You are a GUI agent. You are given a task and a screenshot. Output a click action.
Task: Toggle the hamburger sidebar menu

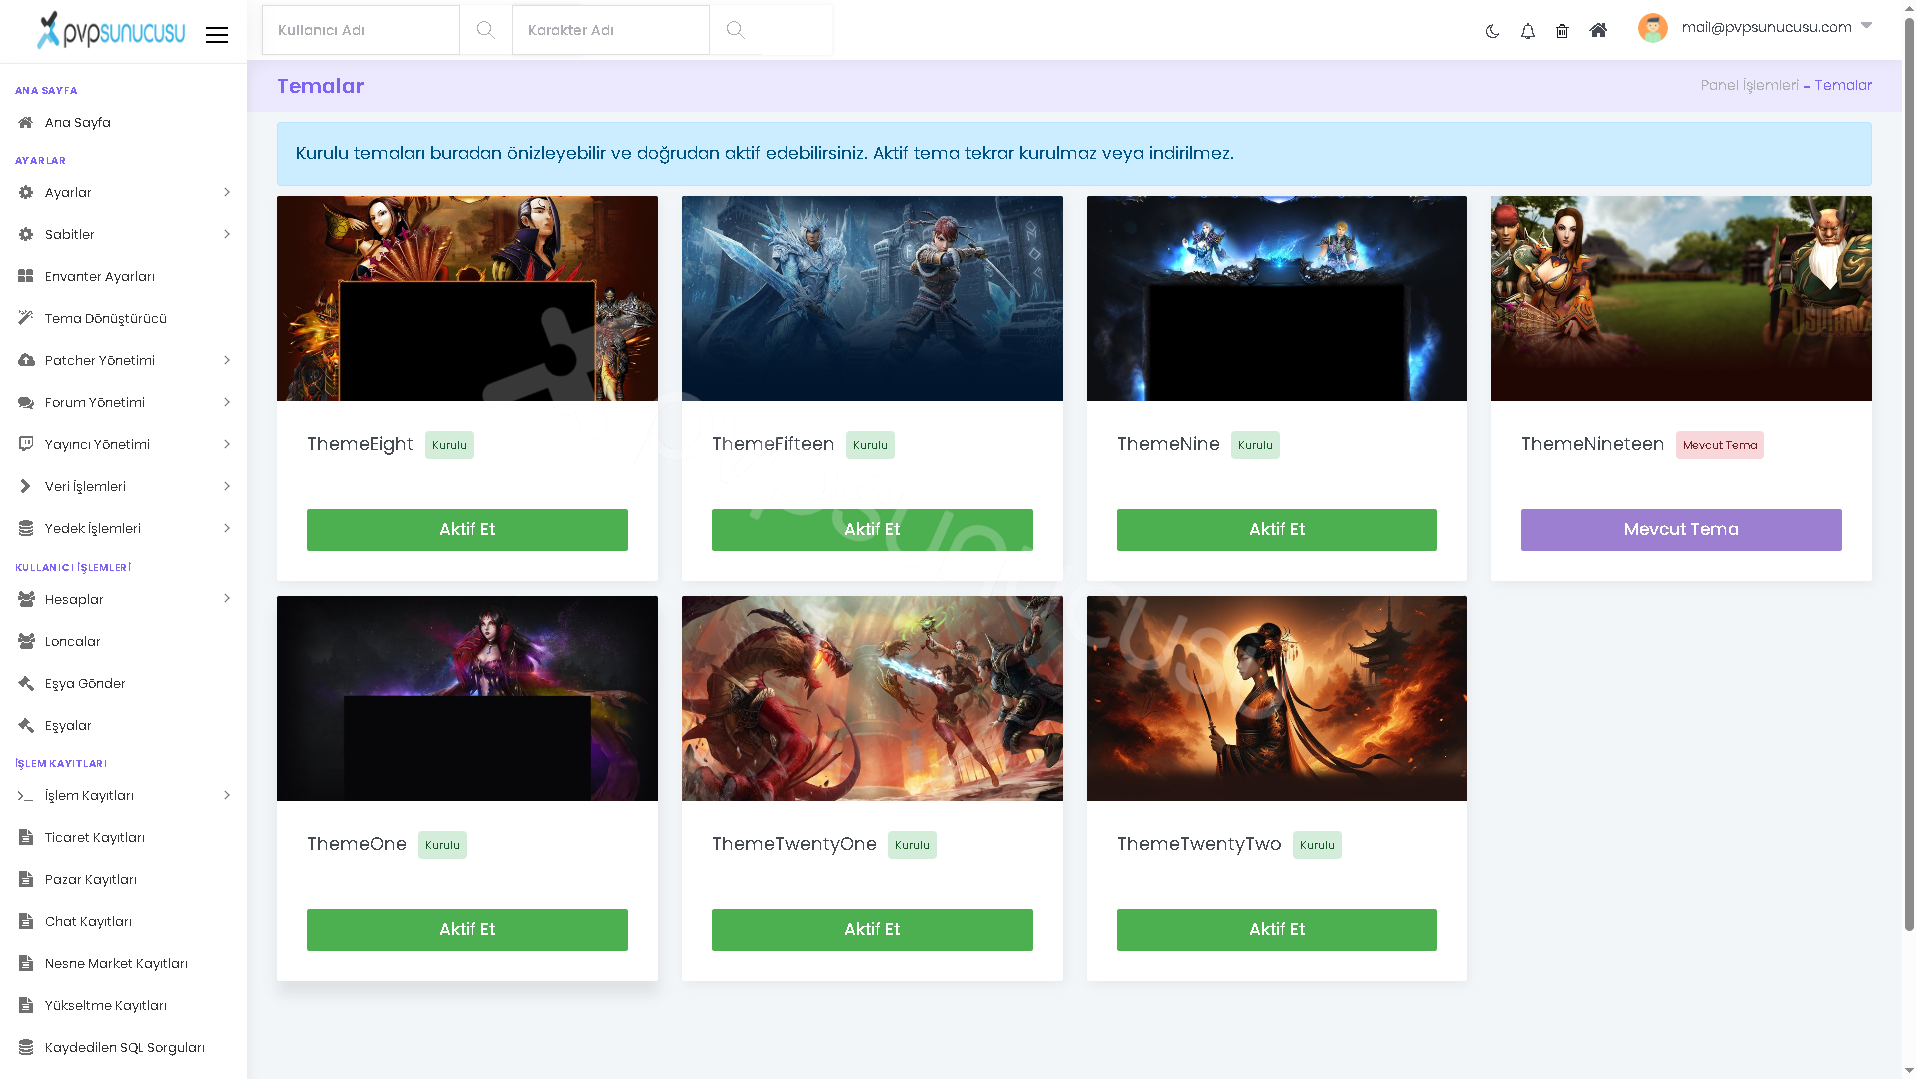click(x=217, y=35)
